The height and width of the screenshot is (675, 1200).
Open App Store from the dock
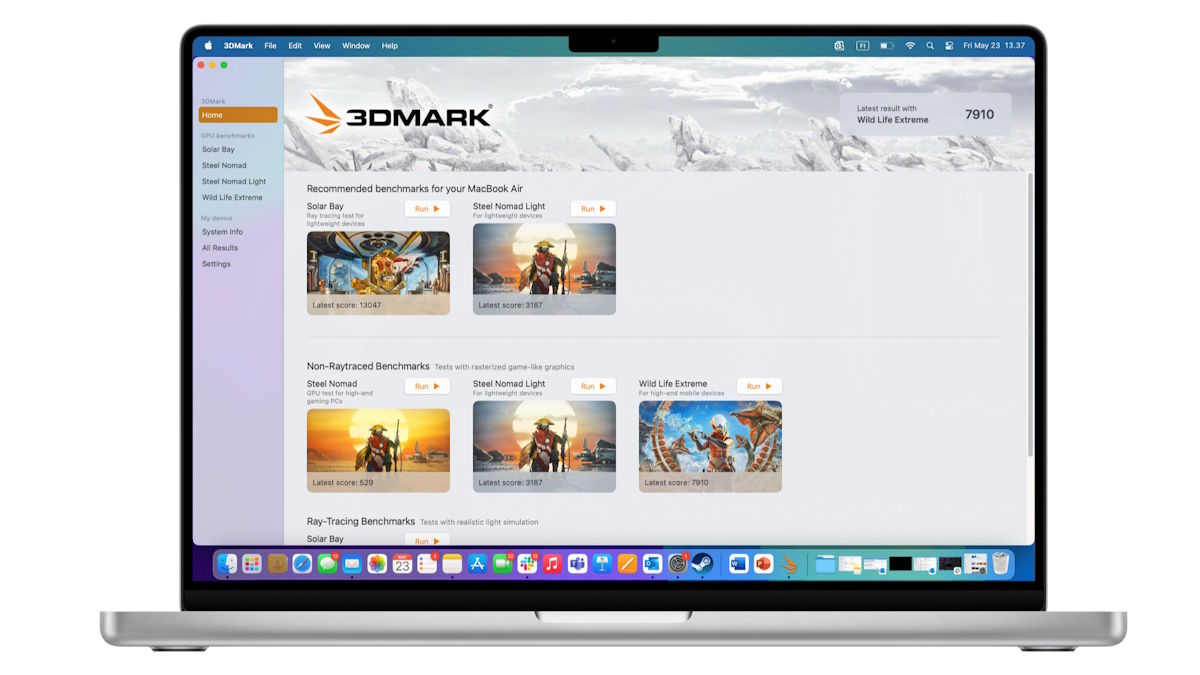tap(477, 564)
